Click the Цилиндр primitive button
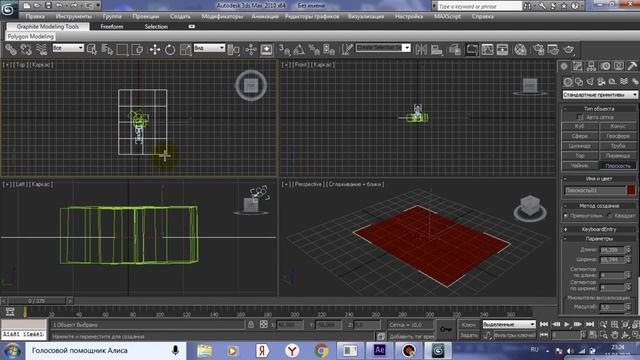The image size is (640, 360). pyautogui.click(x=580, y=146)
